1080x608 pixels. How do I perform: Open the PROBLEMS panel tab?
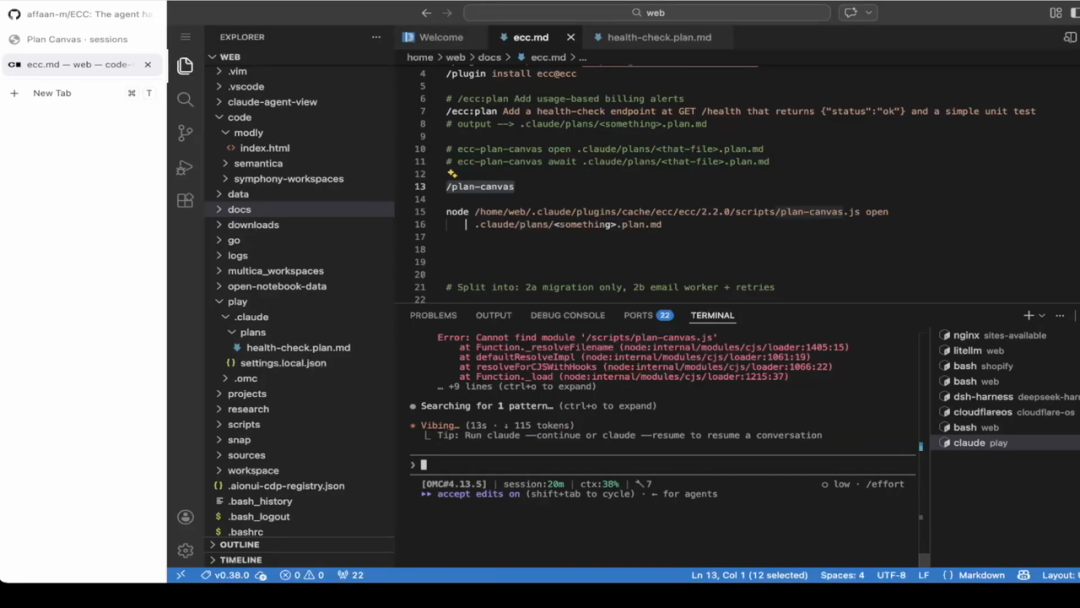pyautogui.click(x=433, y=315)
